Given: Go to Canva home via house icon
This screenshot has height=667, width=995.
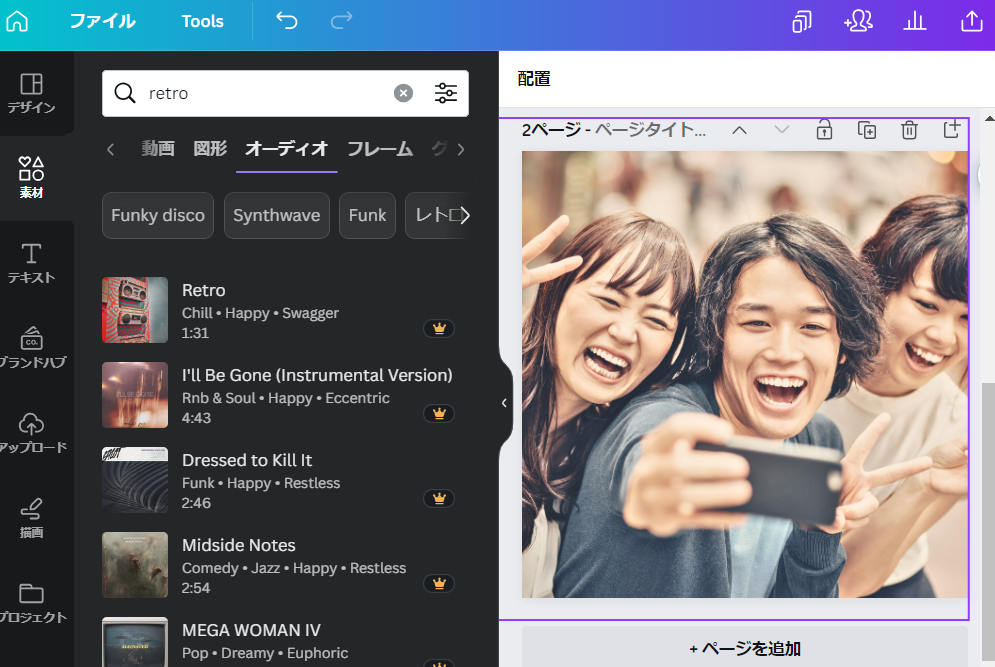Looking at the screenshot, I should click(17, 21).
